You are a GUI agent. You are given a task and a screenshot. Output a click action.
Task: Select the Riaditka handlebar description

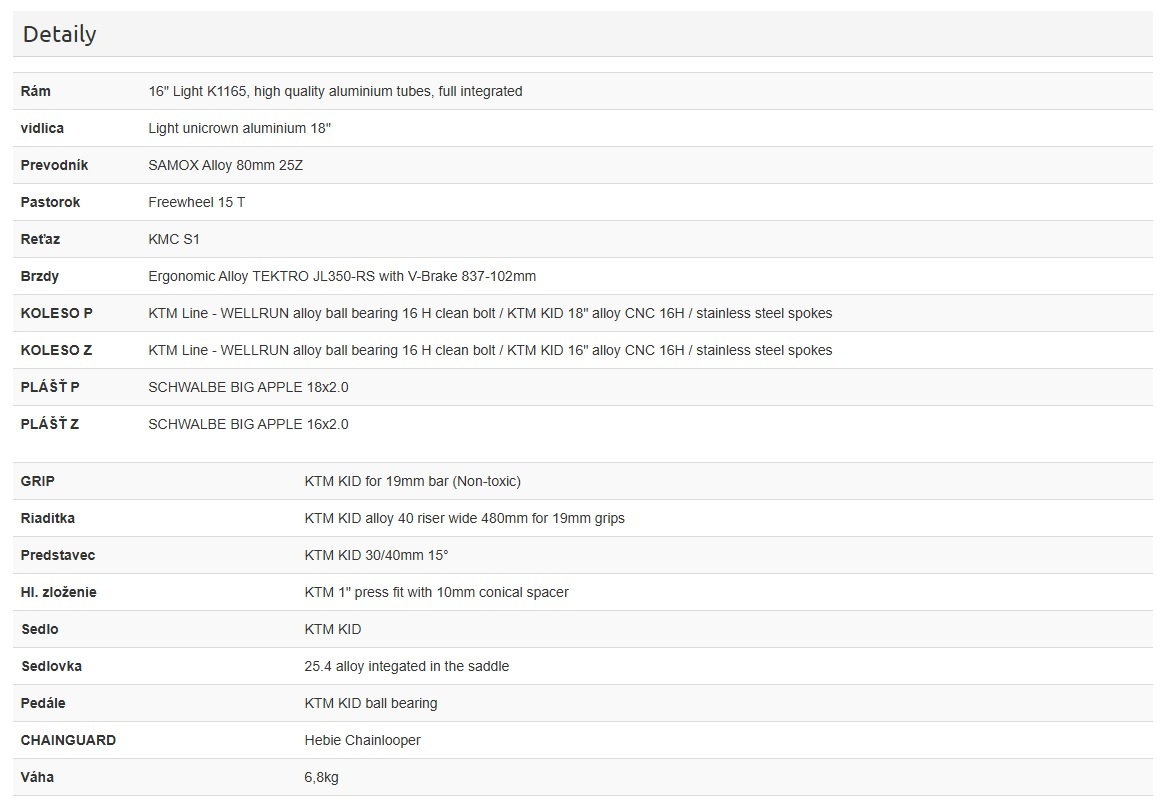tap(464, 518)
